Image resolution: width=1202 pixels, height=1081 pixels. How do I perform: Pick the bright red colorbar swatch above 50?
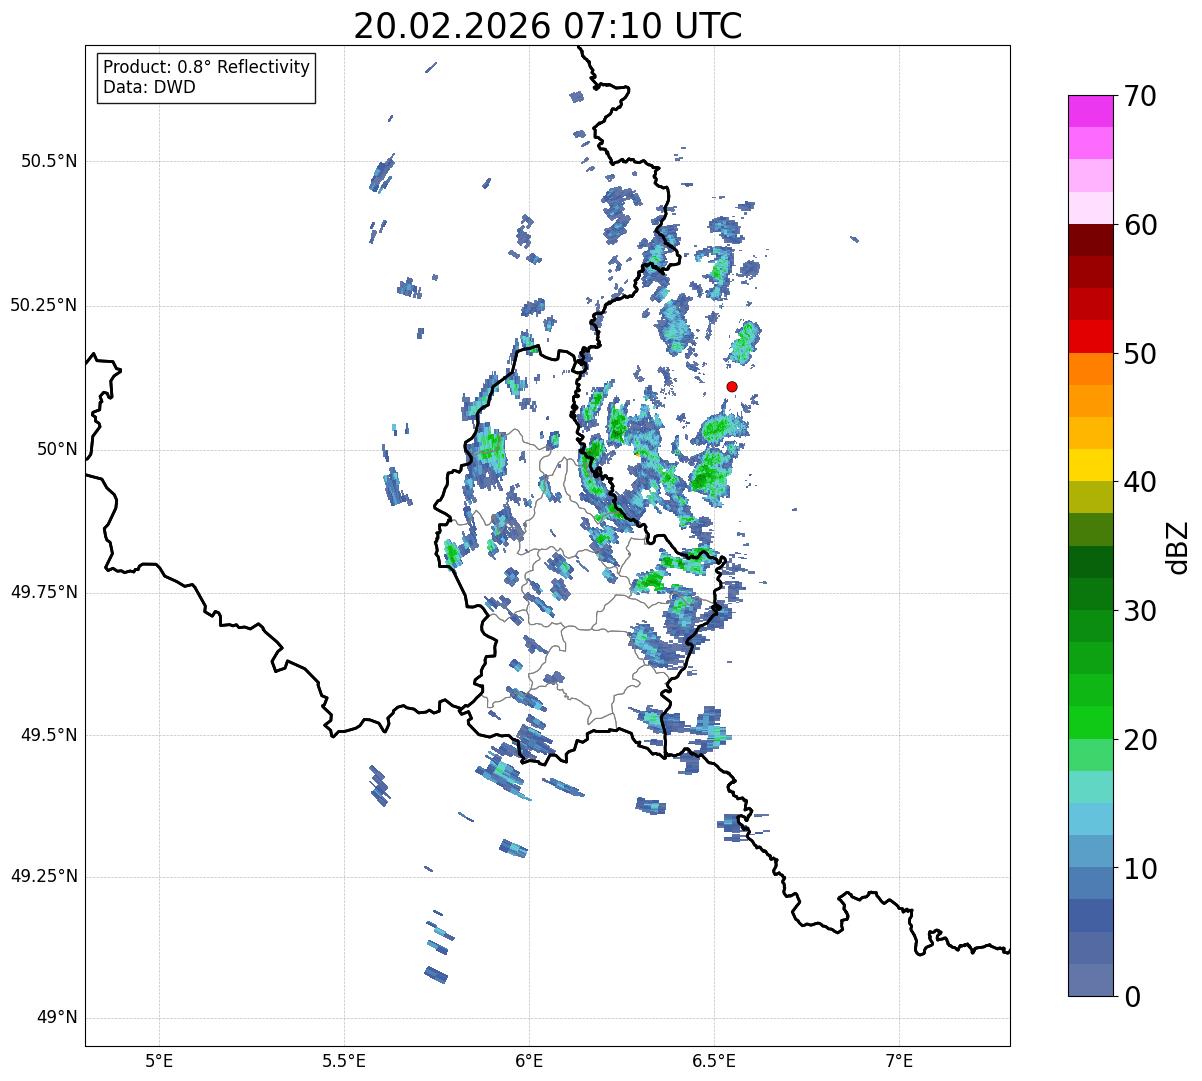(x=1091, y=337)
